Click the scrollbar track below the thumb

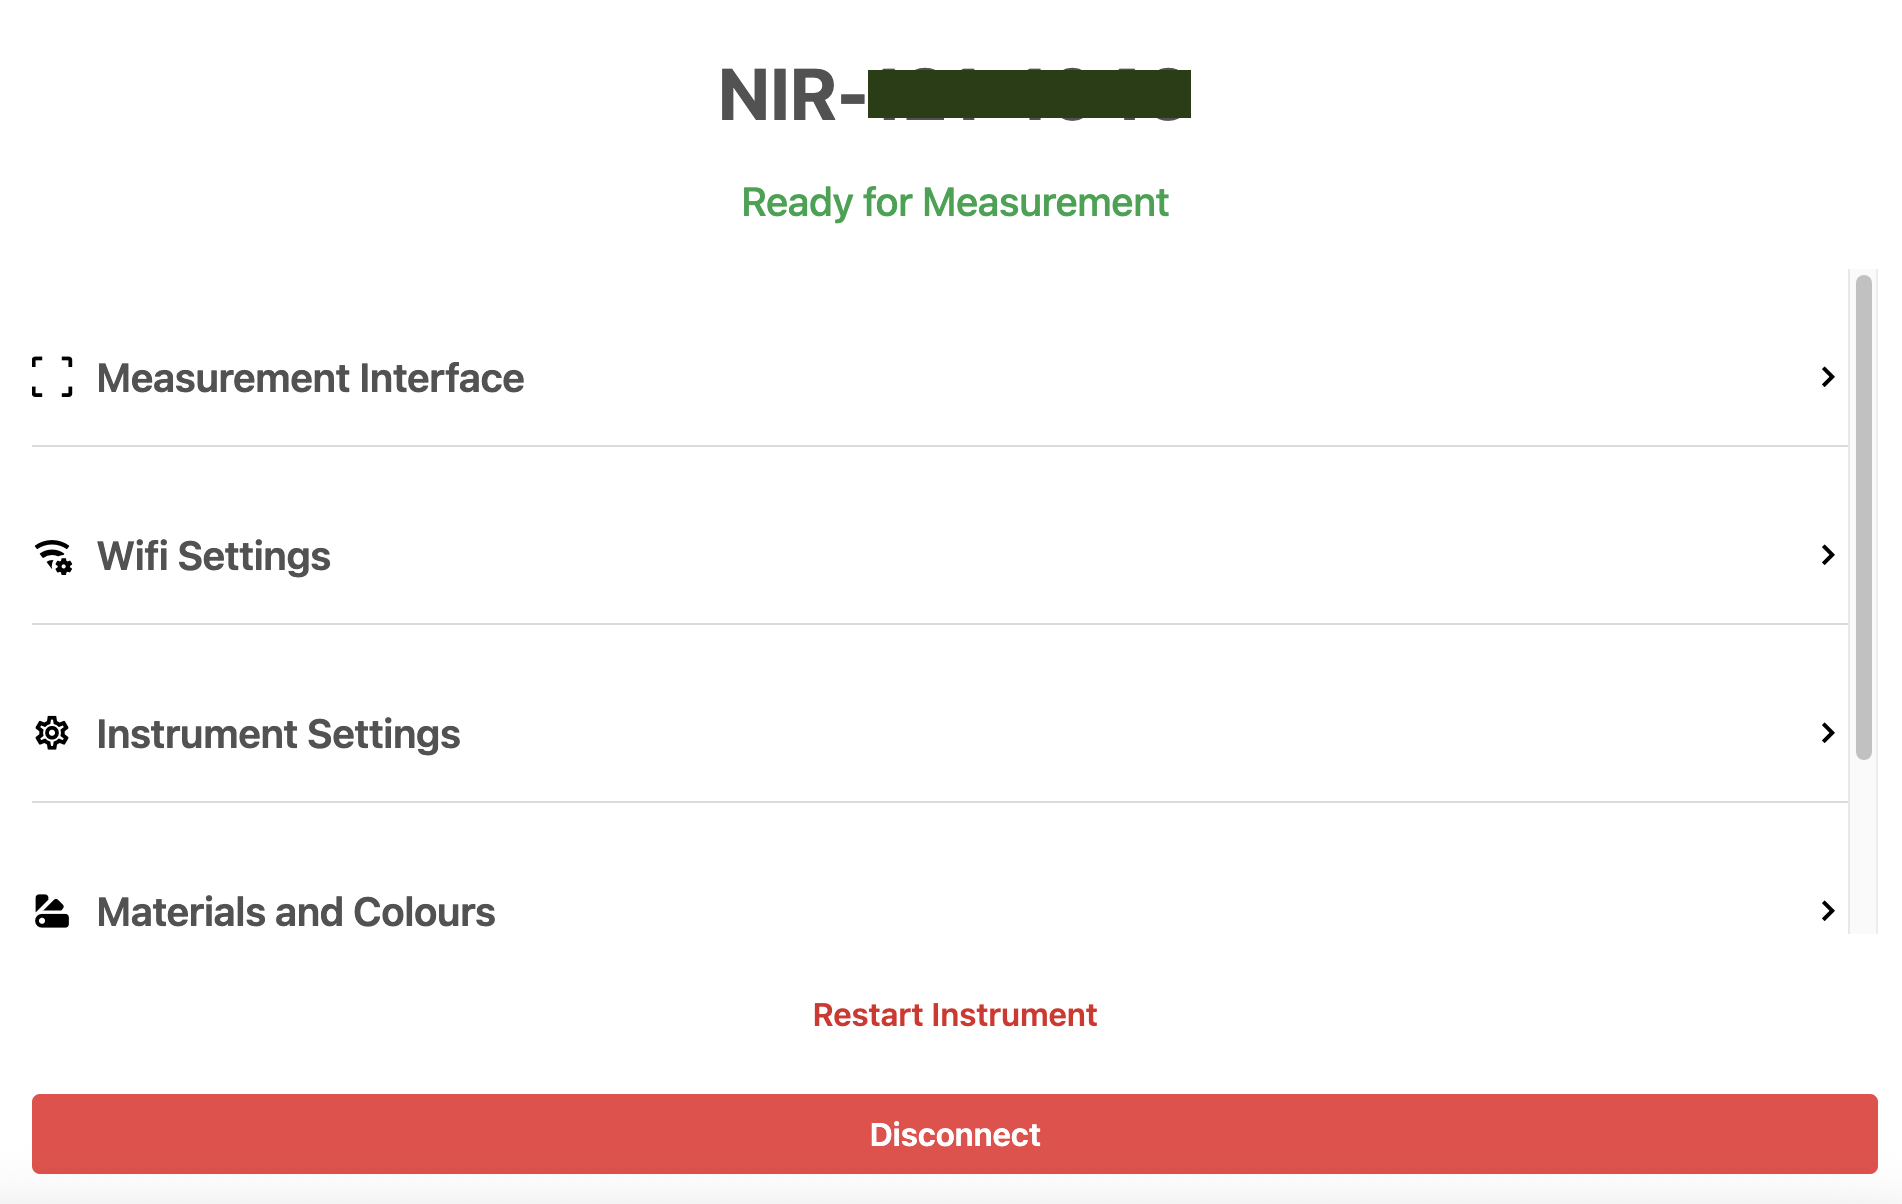tap(1863, 850)
